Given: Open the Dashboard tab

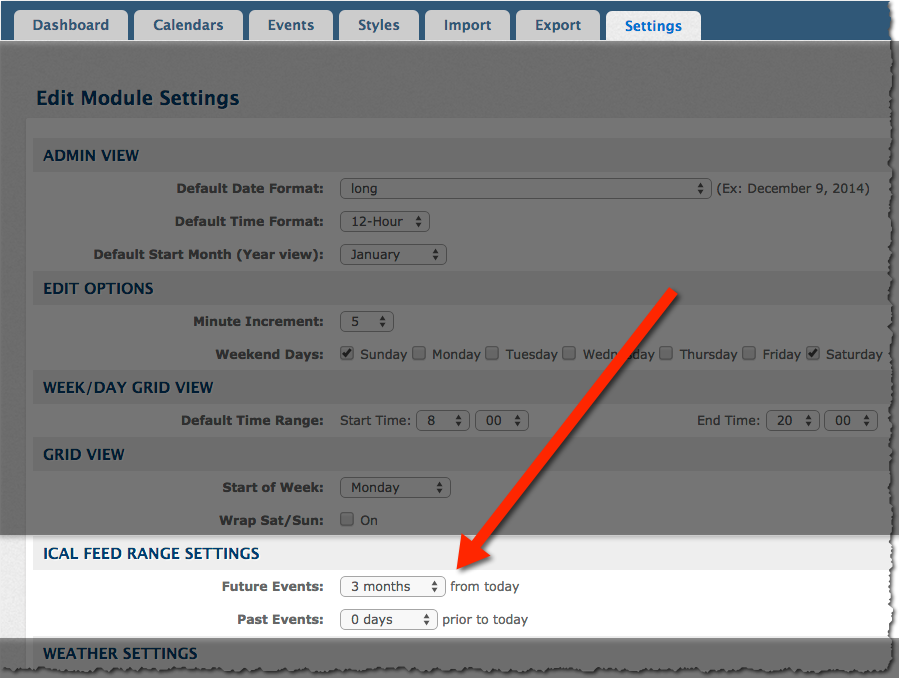Looking at the screenshot, I should 71,25.
